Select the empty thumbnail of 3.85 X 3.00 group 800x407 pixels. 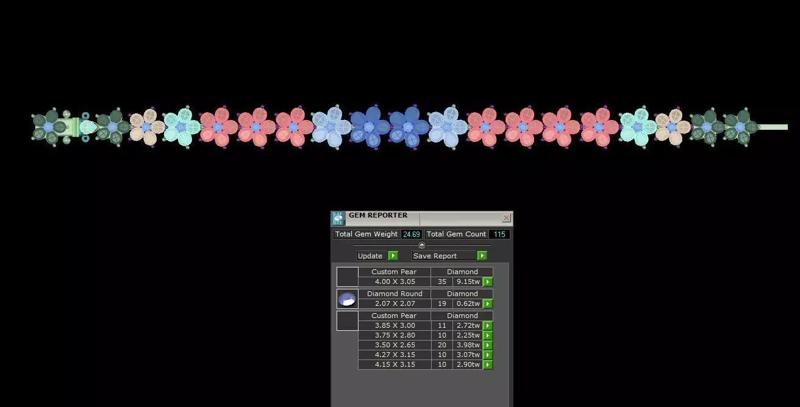(347, 321)
